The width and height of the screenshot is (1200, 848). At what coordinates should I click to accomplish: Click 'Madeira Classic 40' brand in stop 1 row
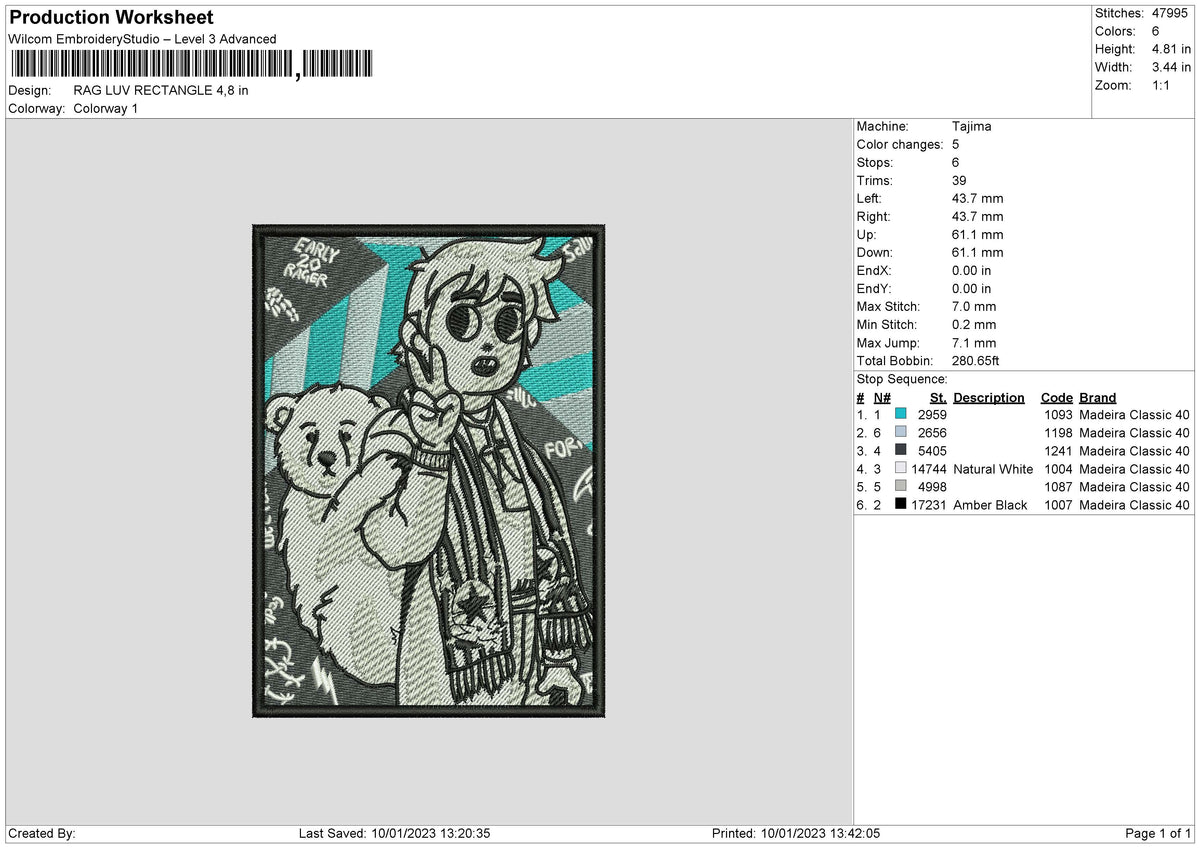tap(1134, 414)
